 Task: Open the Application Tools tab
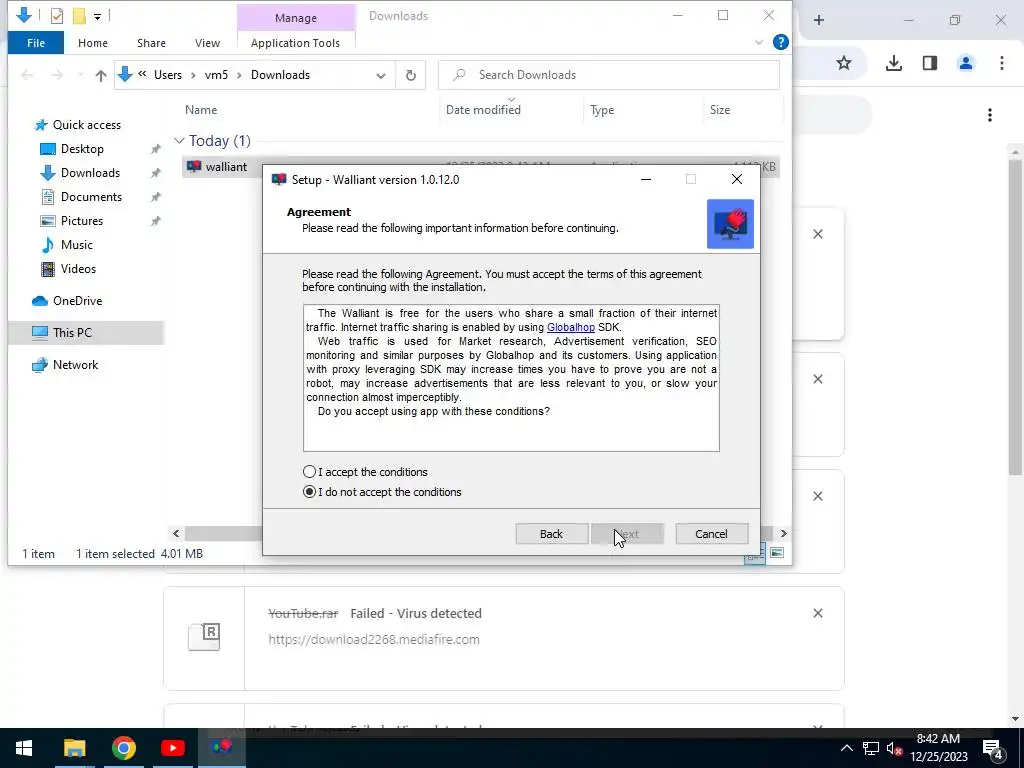click(x=295, y=43)
